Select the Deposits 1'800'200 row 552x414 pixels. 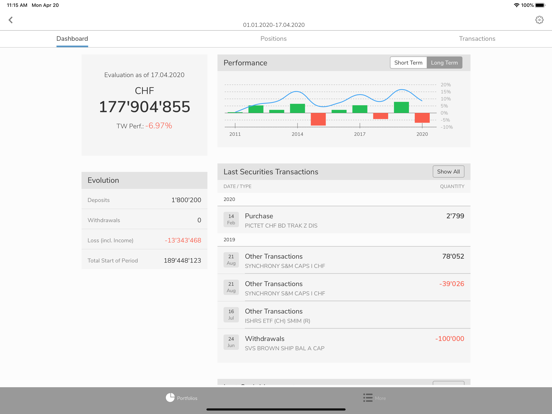click(144, 200)
